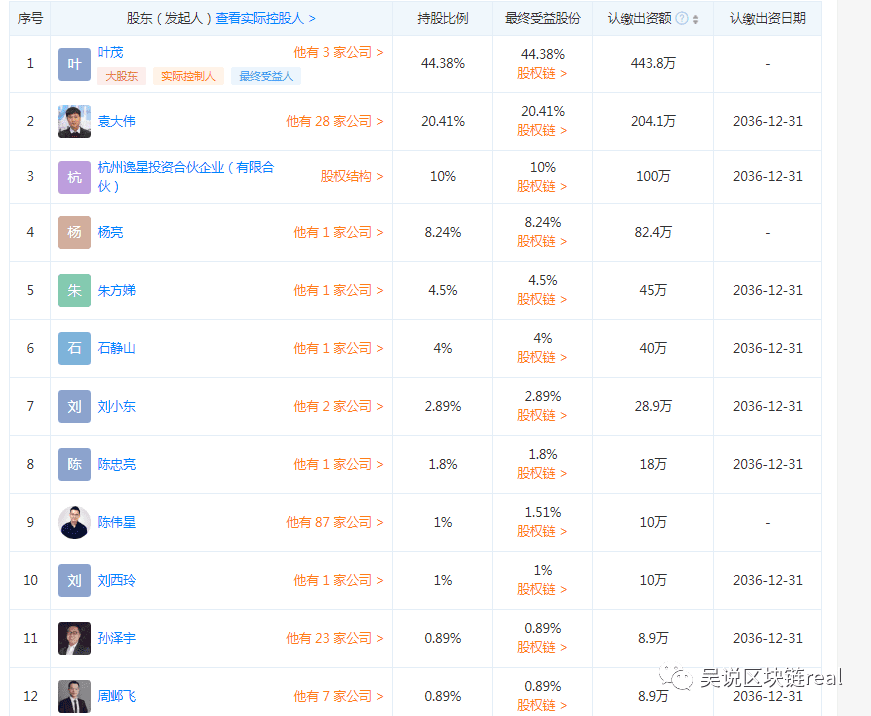This screenshot has width=871, height=716.
Task: Click the 最终受益人 tag on 叶茂
Action: [x=266, y=76]
